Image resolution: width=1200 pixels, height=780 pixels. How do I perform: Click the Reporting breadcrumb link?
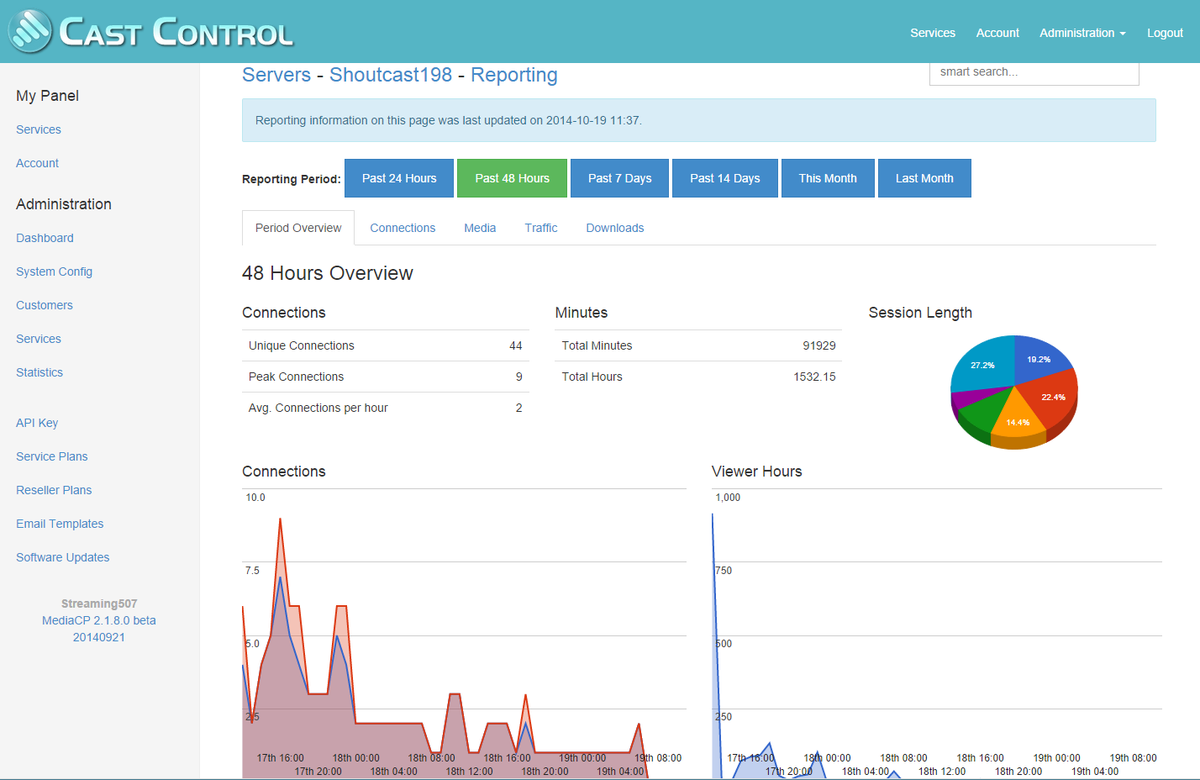[514, 75]
